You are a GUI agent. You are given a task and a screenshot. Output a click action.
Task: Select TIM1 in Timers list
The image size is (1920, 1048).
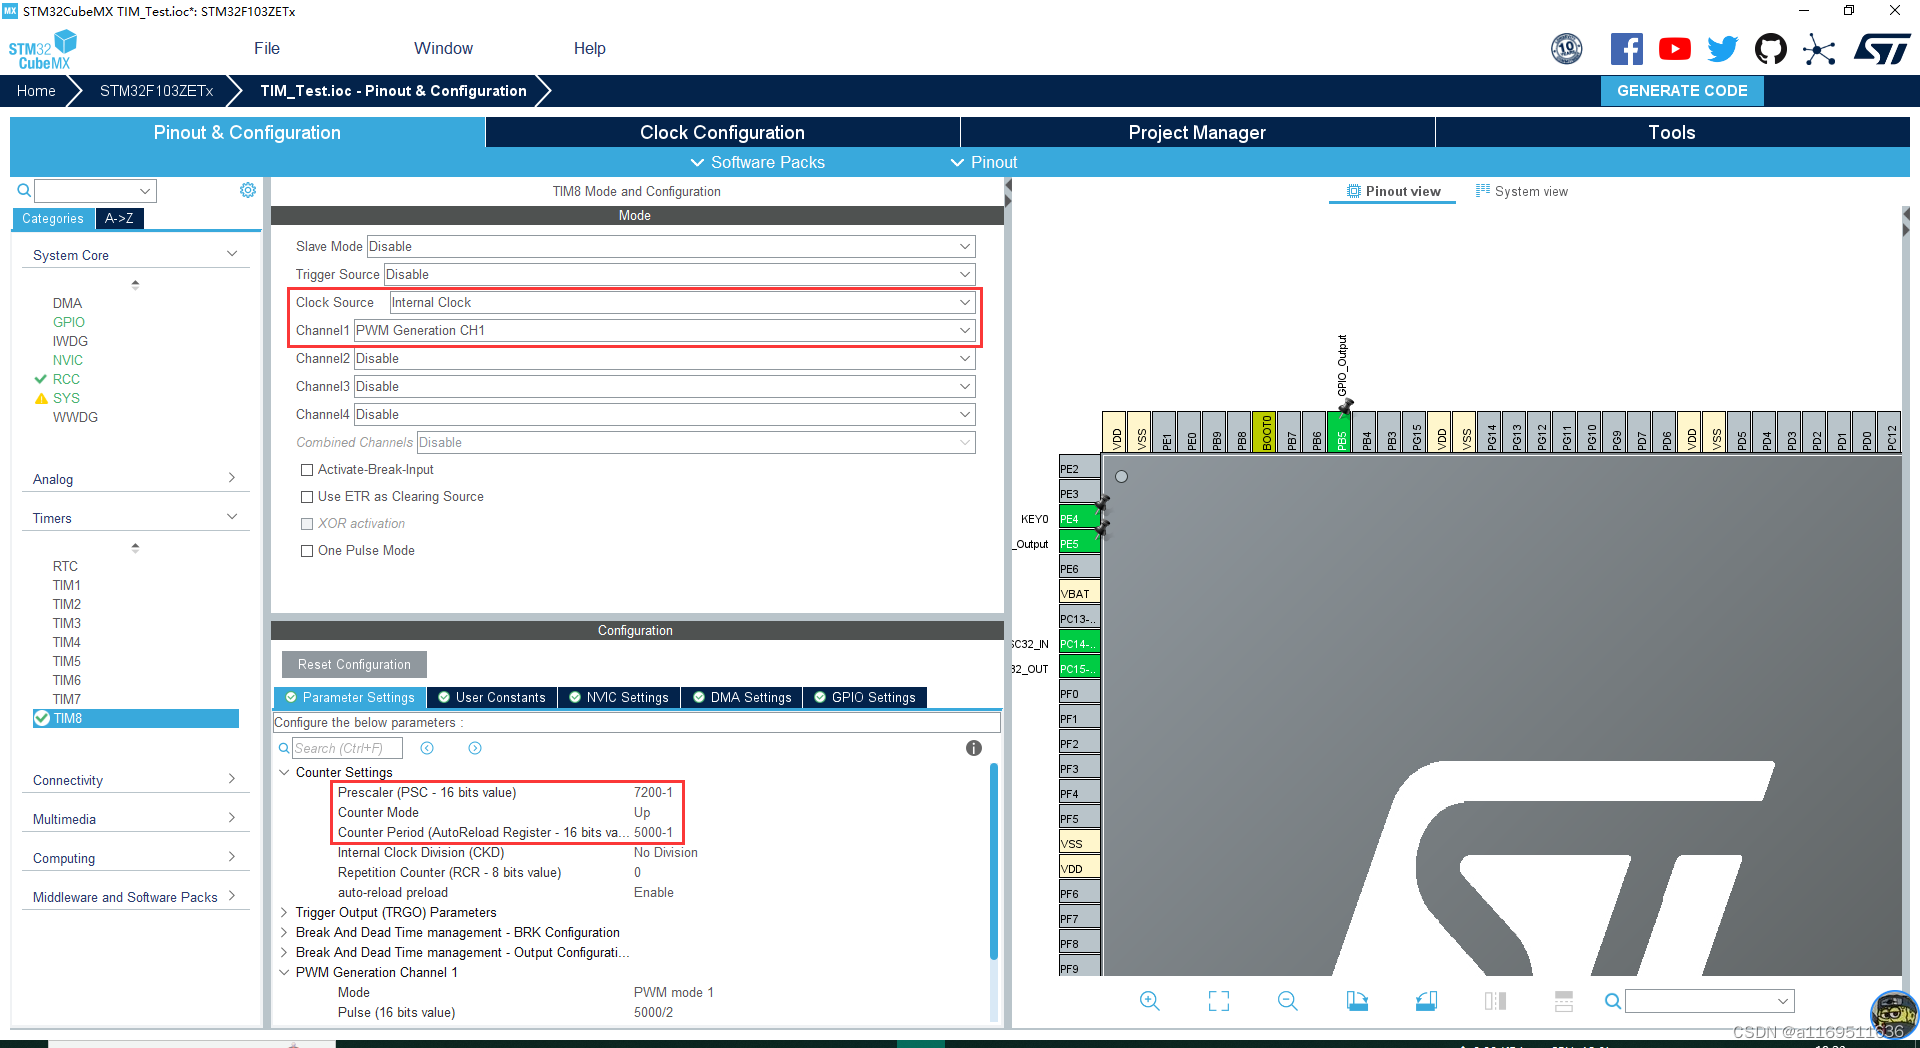pos(67,585)
